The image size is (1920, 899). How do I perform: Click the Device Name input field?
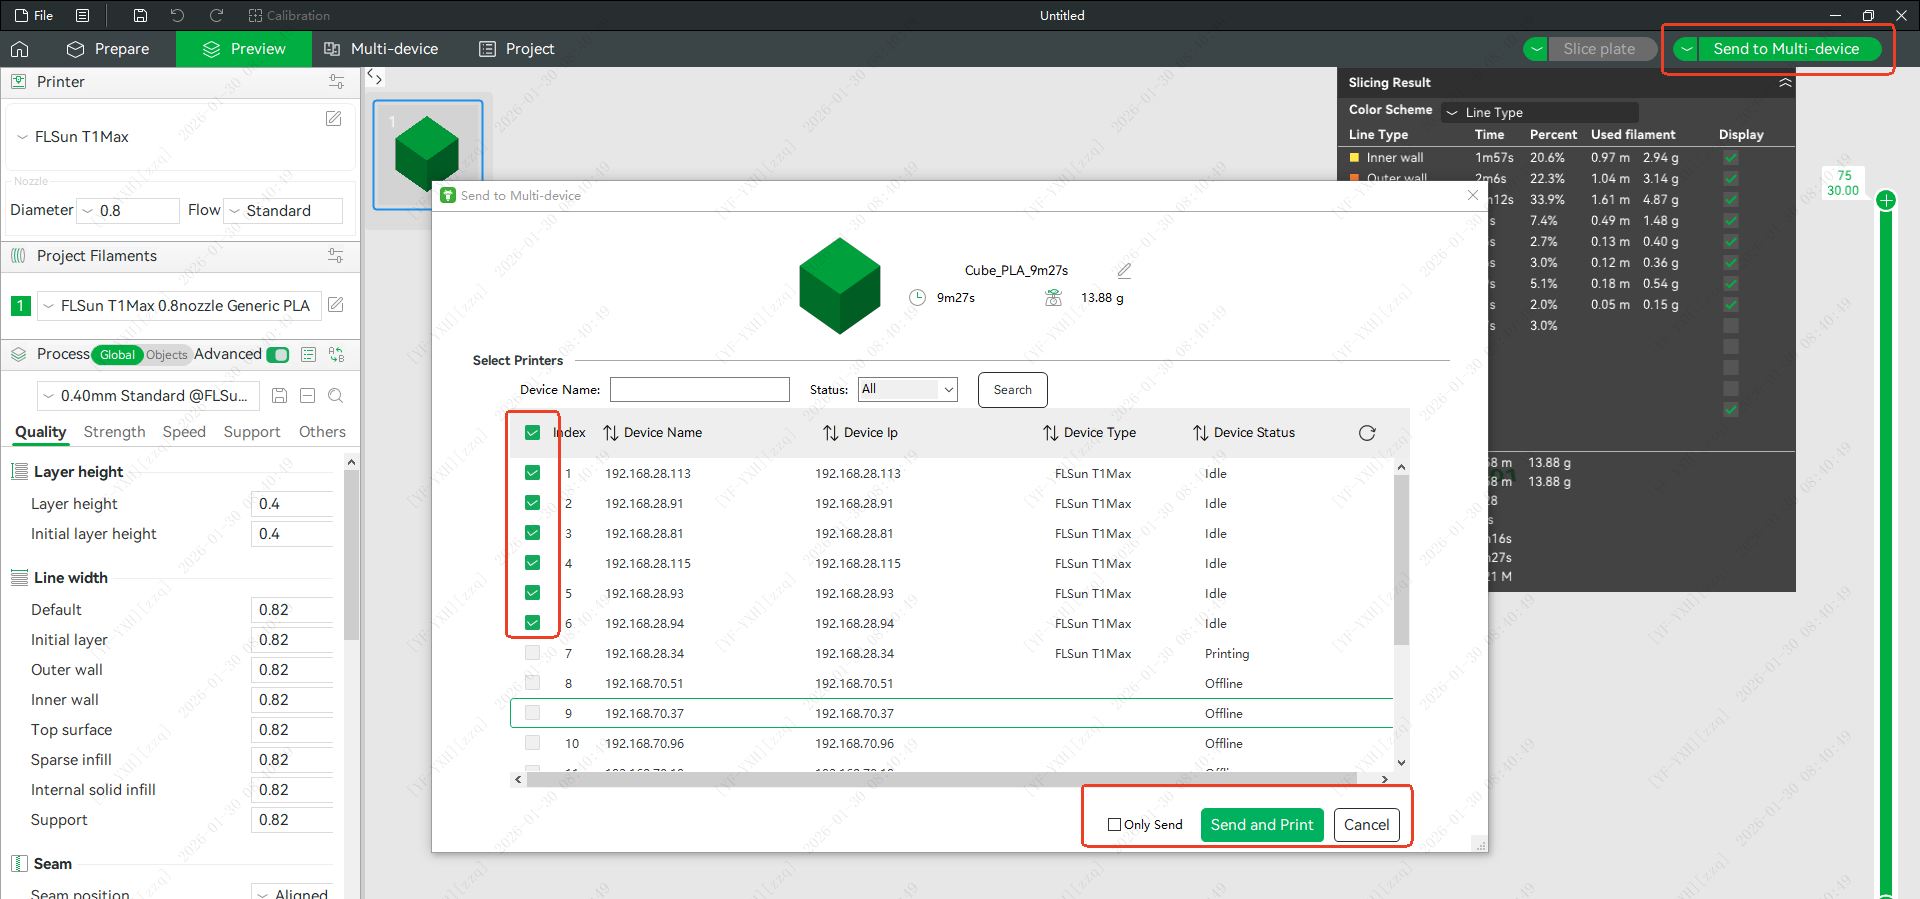[x=699, y=390]
